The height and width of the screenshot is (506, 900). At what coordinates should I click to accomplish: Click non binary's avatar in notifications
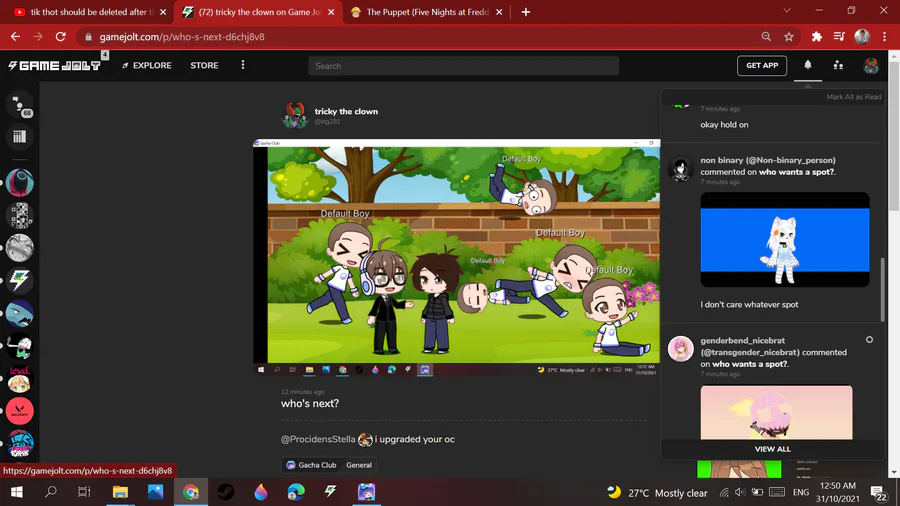681,169
